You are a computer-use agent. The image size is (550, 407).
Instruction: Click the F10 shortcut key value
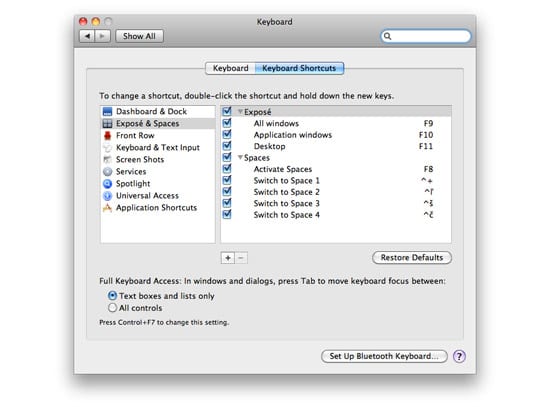point(426,135)
